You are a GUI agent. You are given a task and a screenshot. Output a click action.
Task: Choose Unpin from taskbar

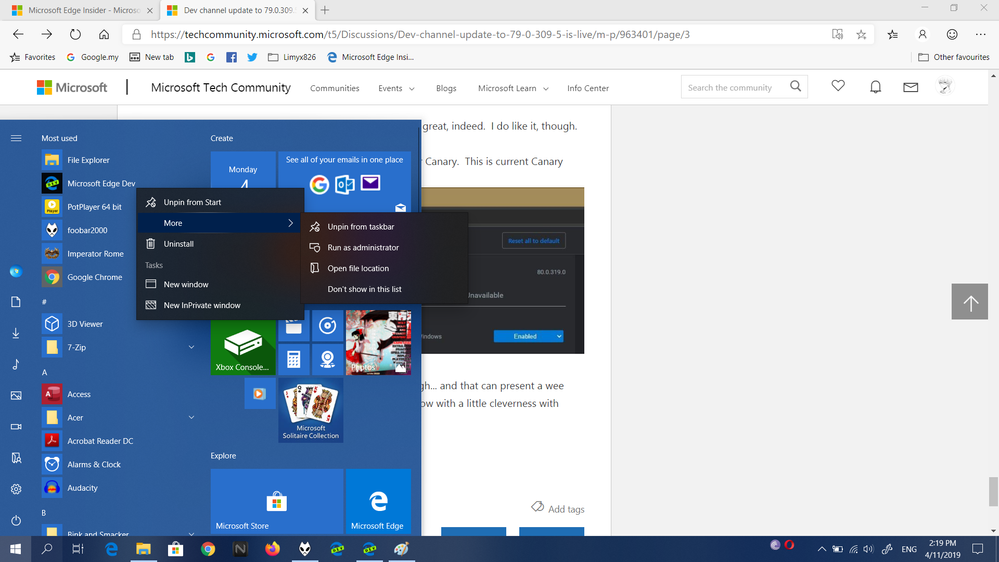(384, 227)
